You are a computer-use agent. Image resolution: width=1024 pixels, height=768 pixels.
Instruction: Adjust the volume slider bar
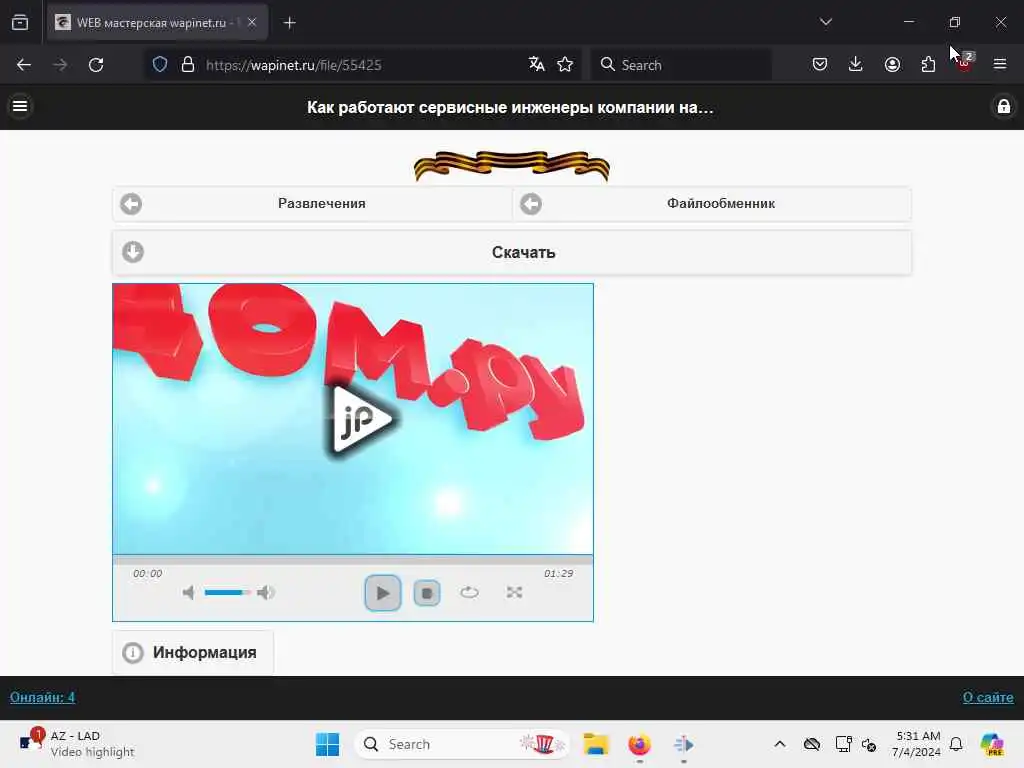[227, 592]
